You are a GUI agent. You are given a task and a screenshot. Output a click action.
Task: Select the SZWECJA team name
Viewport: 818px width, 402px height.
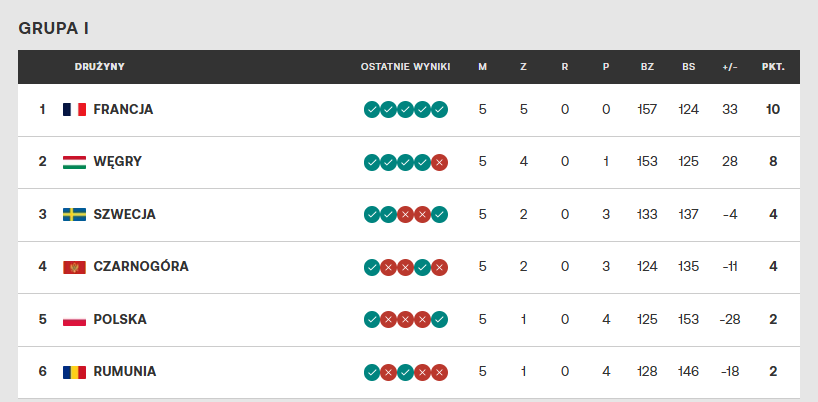point(124,214)
